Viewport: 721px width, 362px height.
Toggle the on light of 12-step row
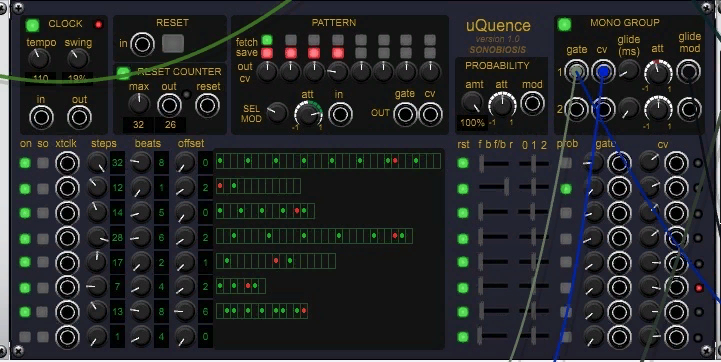point(25,189)
